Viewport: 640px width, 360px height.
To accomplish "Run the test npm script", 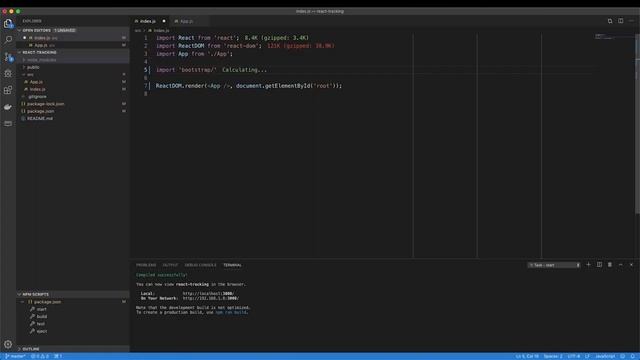I will point(40,324).
